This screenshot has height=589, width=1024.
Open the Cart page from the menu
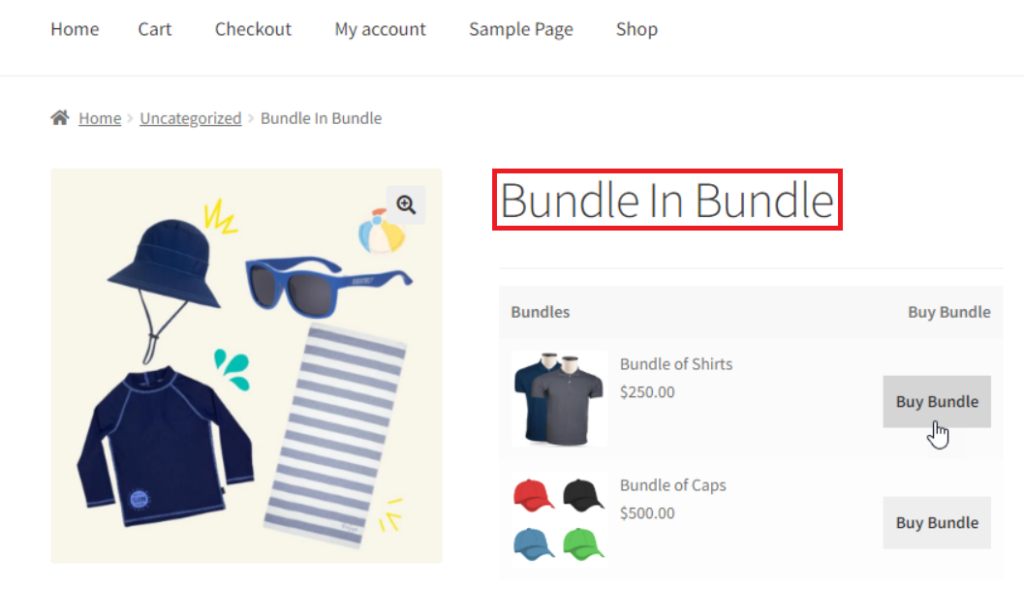[154, 29]
